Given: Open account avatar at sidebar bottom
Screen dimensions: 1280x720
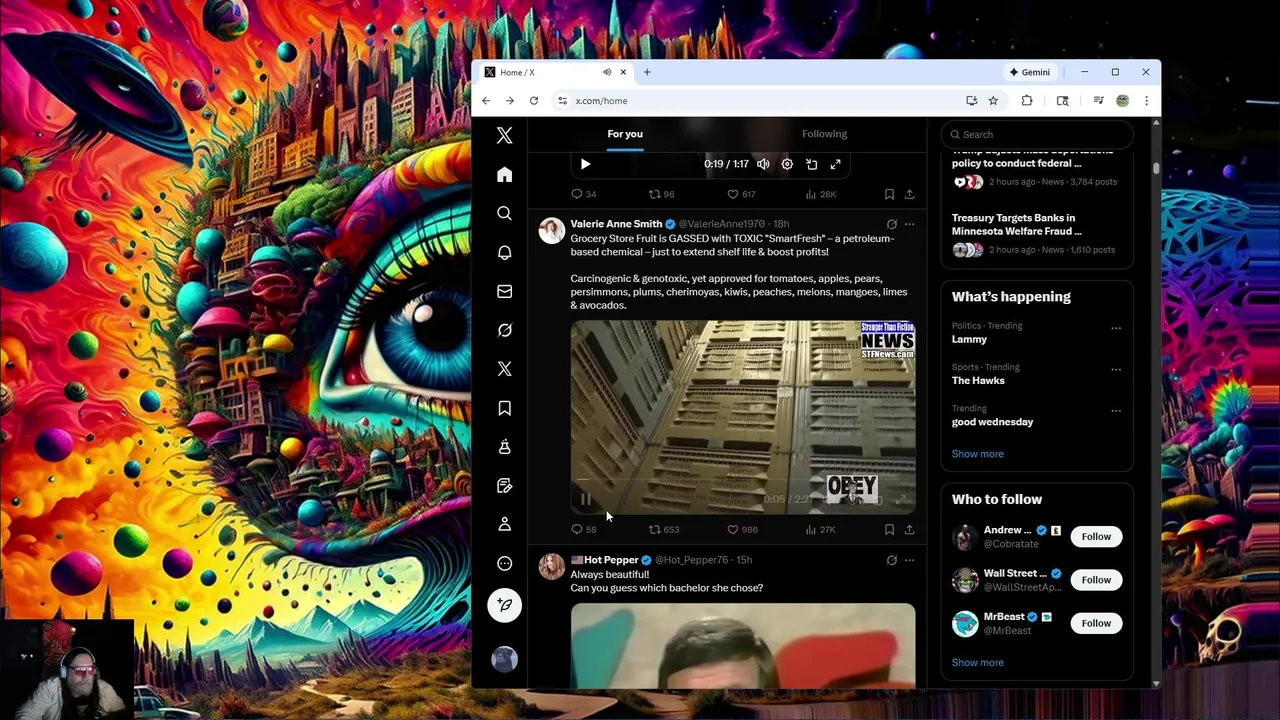Looking at the screenshot, I should tap(504, 658).
